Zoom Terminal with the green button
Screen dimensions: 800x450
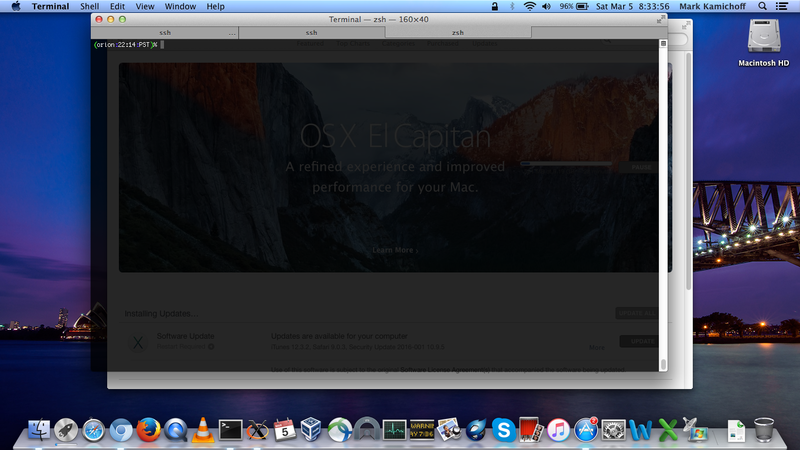(122, 19)
